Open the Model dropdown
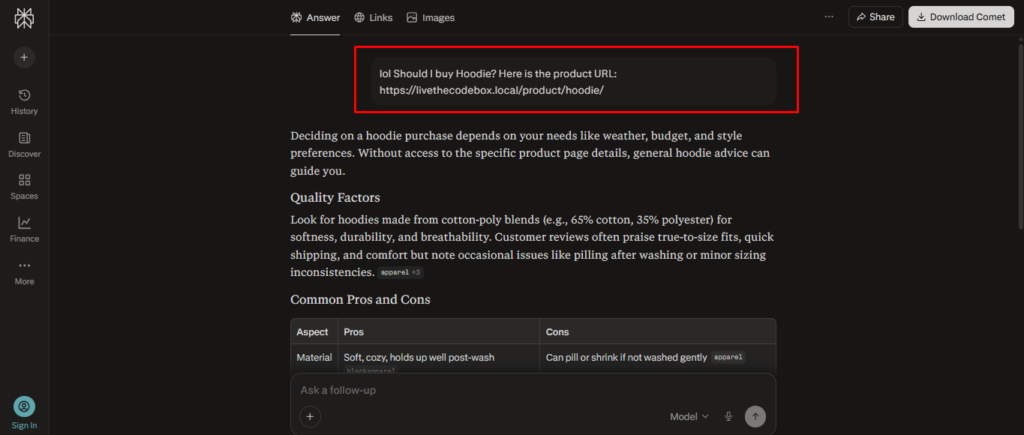This screenshot has width=1024, height=435. click(x=689, y=416)
